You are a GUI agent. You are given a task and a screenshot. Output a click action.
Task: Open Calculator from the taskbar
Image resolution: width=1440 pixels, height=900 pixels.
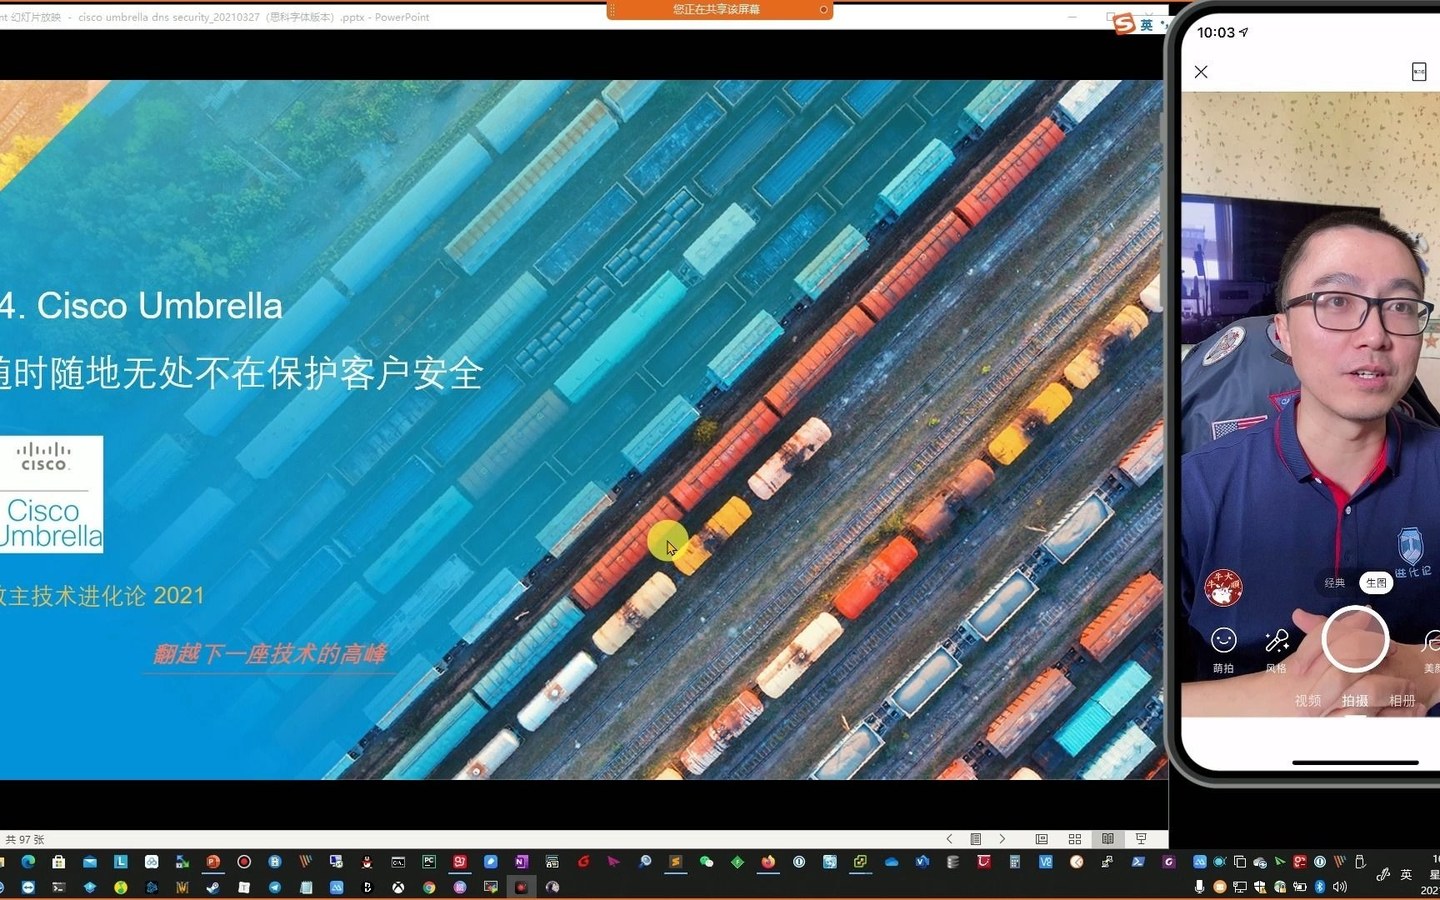click(x=1015, y=861)
